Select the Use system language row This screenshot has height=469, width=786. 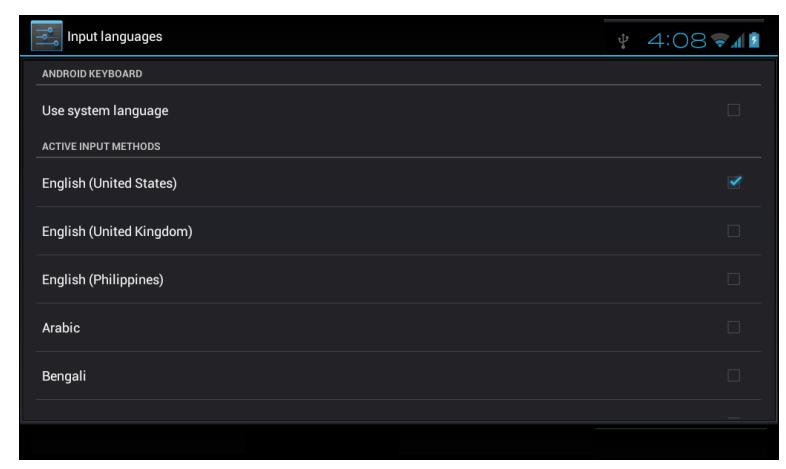399,110
